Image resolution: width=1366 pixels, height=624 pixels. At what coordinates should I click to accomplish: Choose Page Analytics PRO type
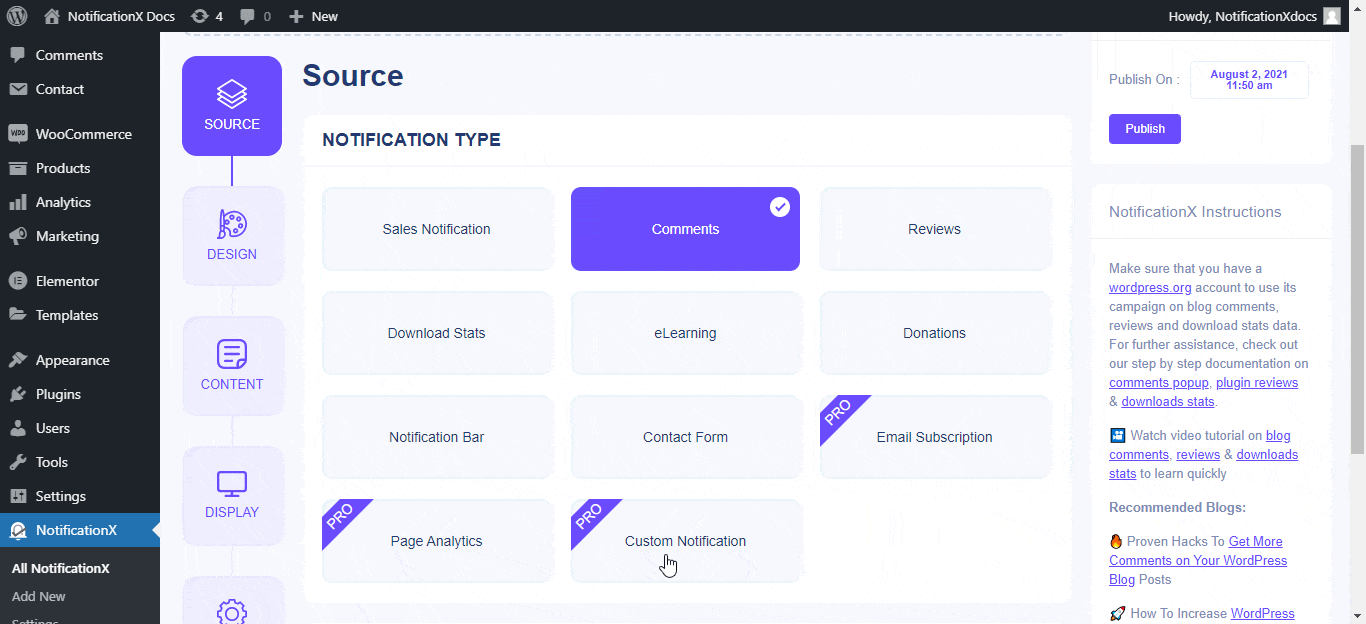[x=437, y=541]
